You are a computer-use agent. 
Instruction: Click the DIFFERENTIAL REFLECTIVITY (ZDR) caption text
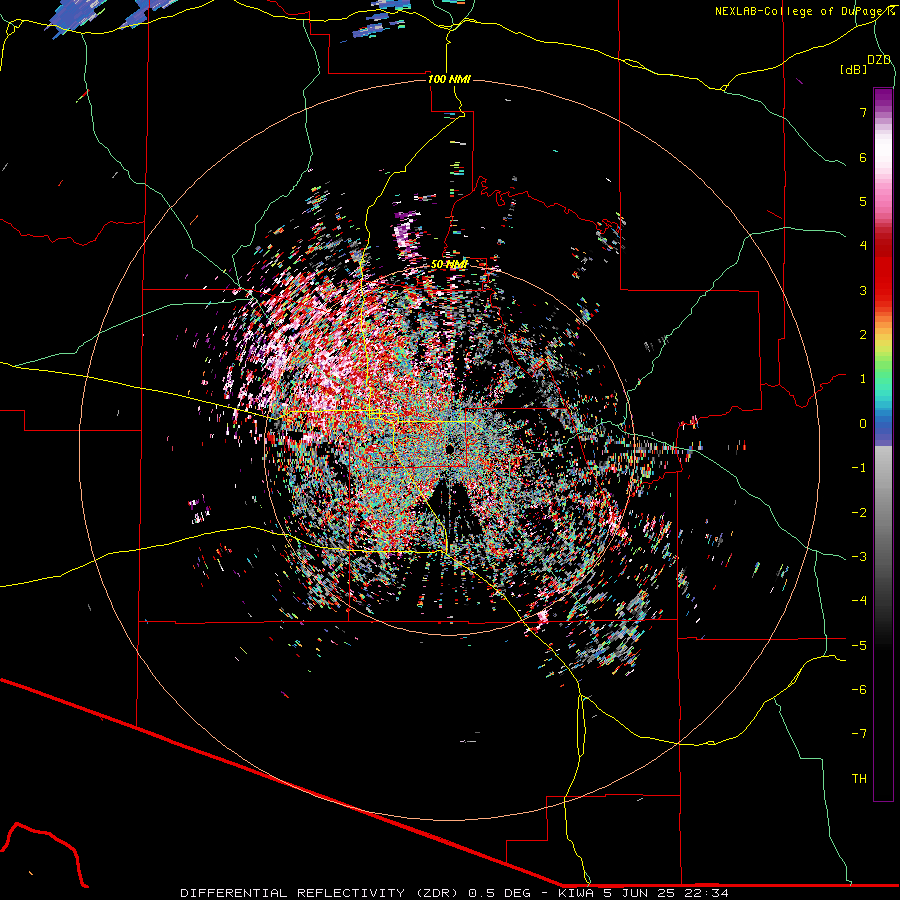click(319, 893)
